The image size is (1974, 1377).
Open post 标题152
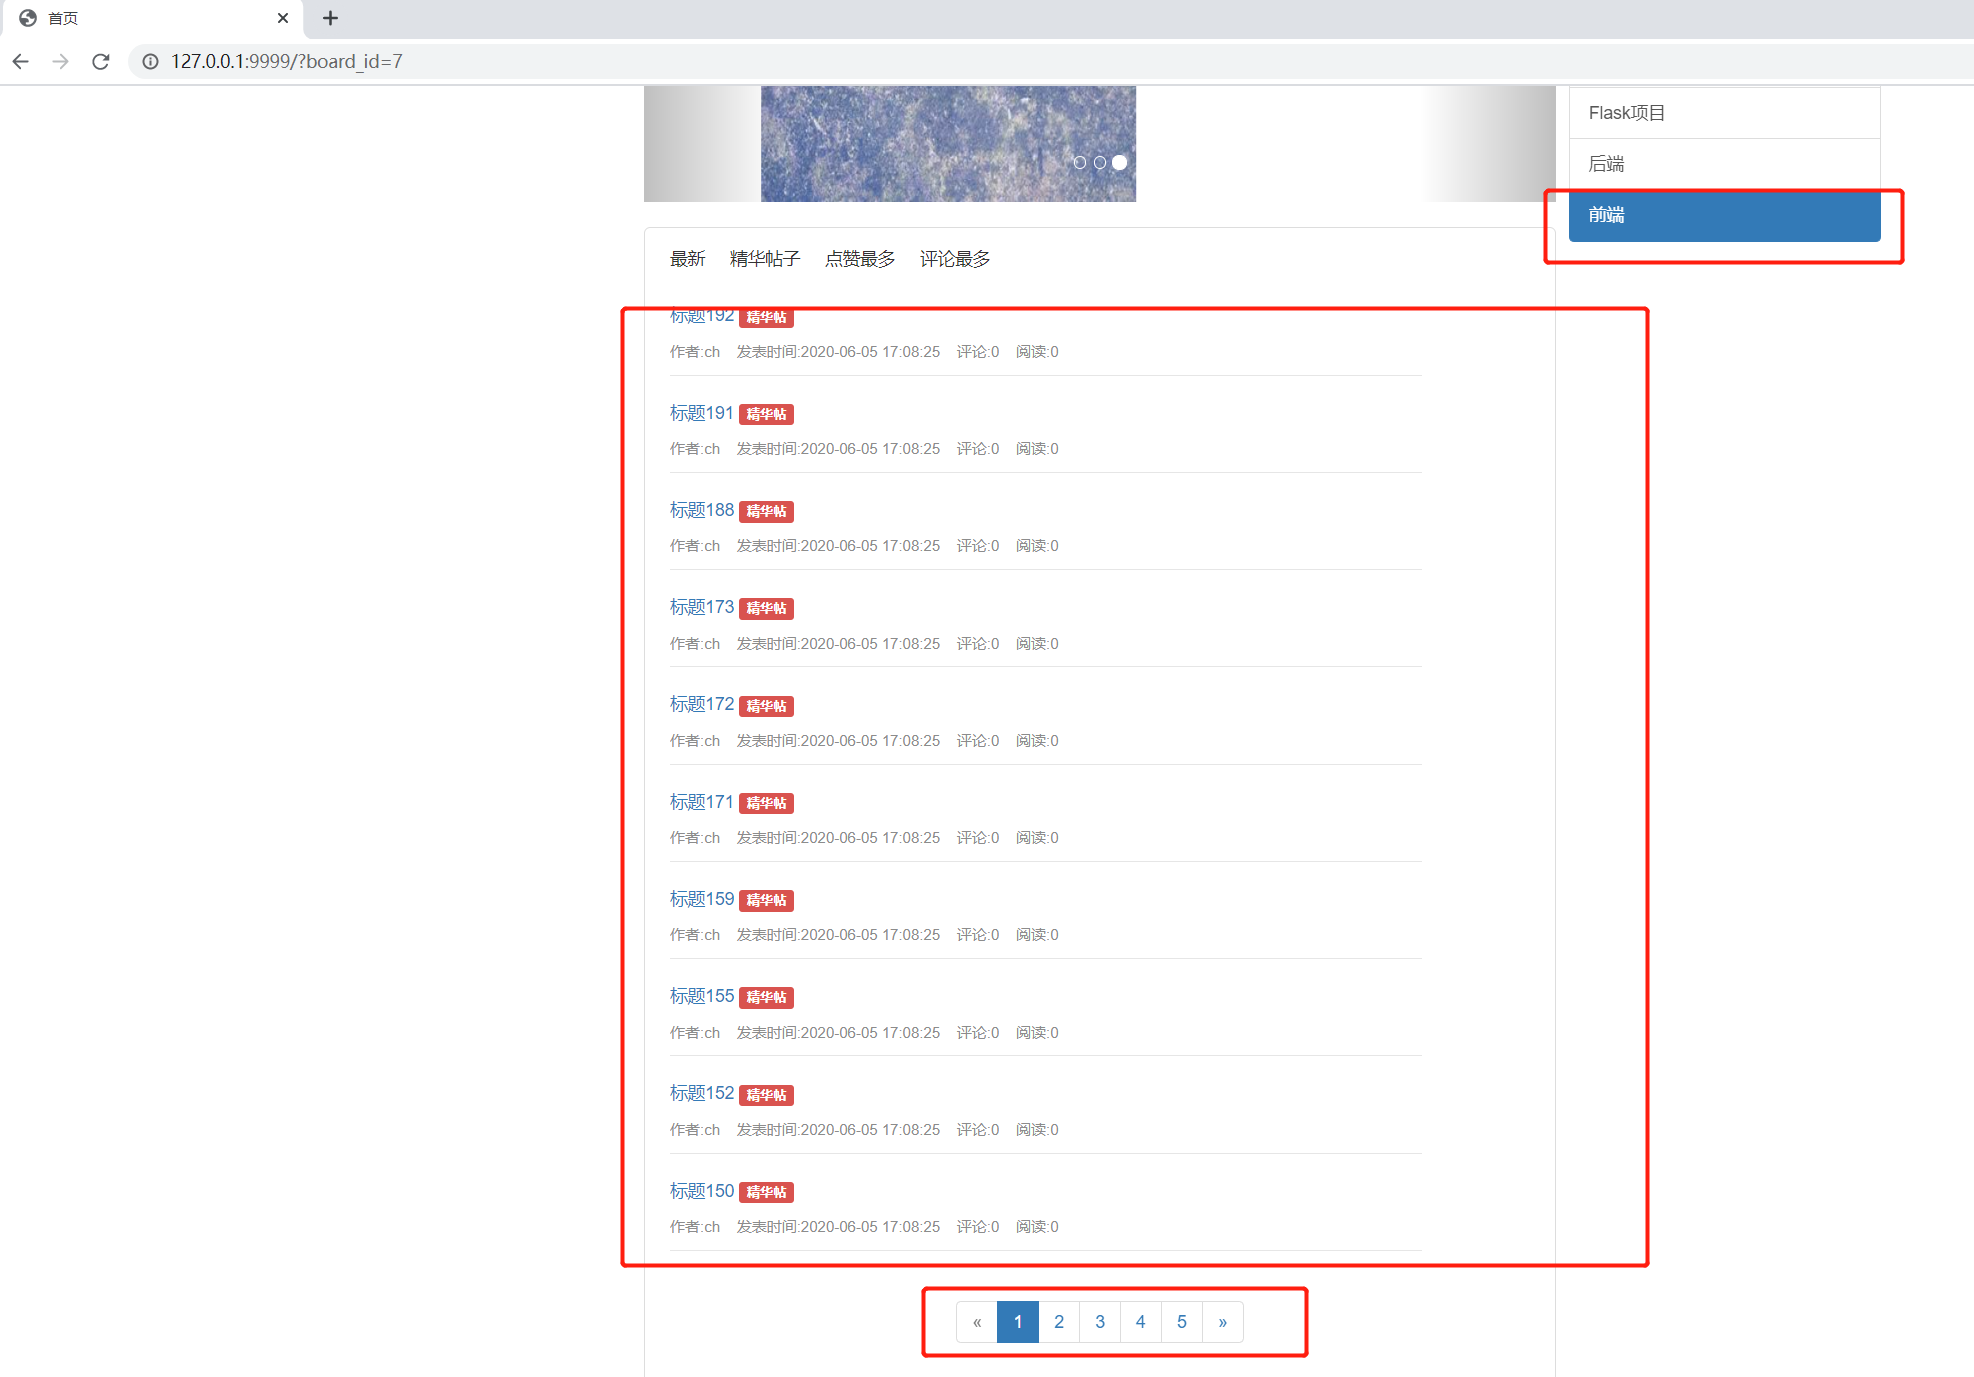(701, 1093)
